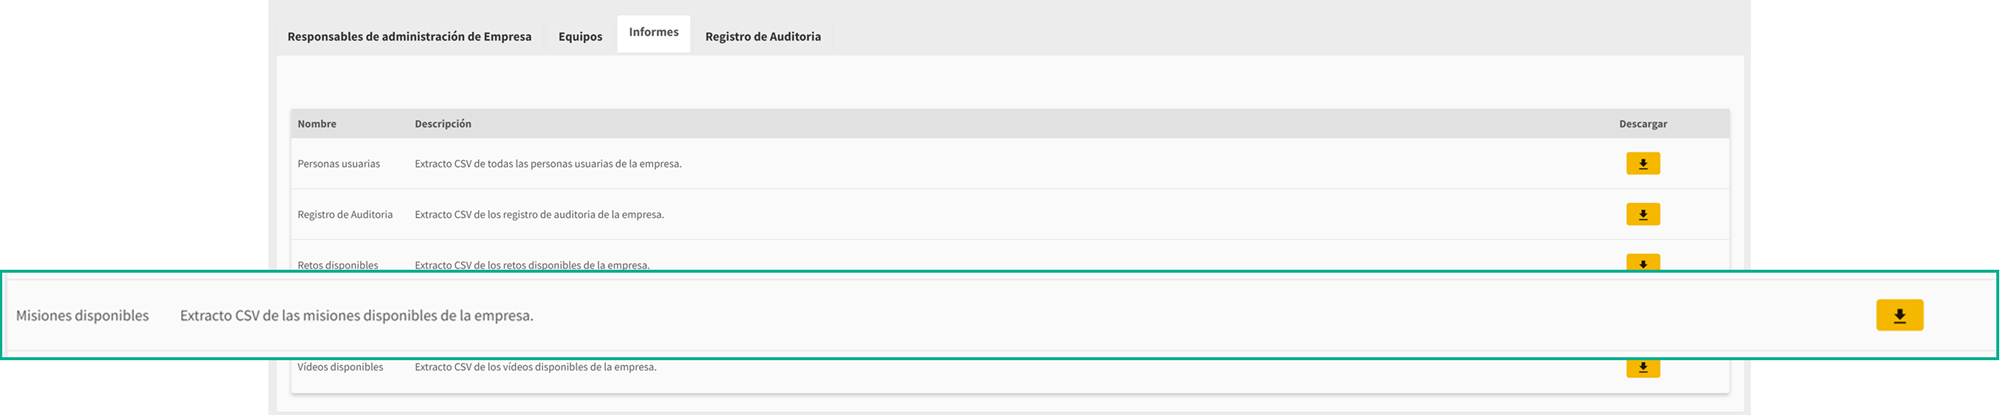
Task: Select the Informes tab
Action: coord(653,33)
